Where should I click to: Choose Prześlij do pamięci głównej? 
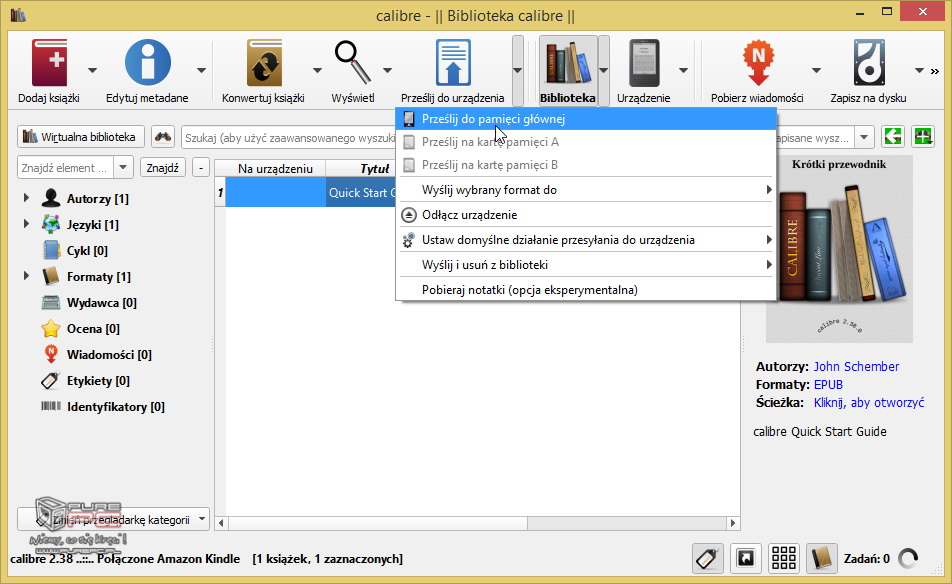(x=586, y=118)
